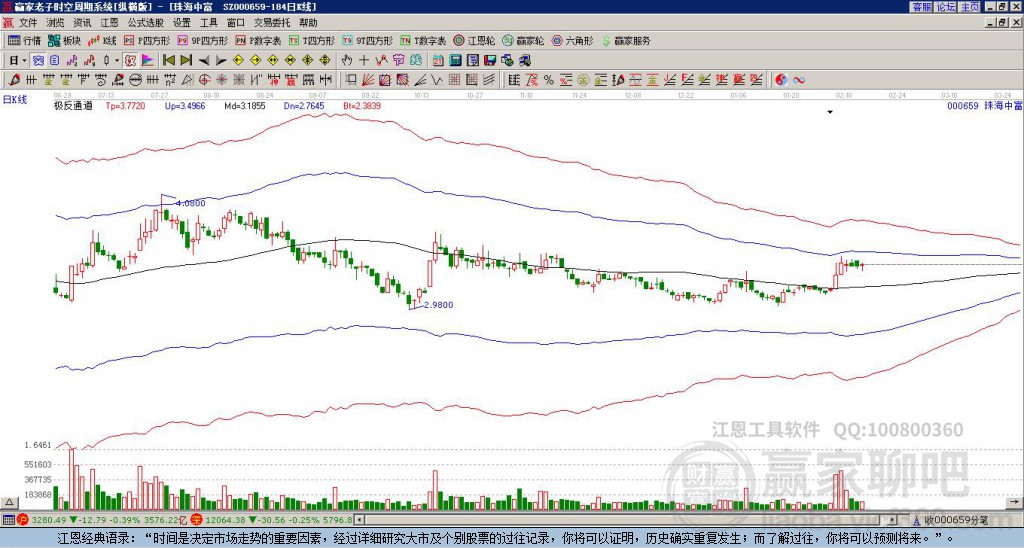Click the small black triangle above chart

coord(829,113)
